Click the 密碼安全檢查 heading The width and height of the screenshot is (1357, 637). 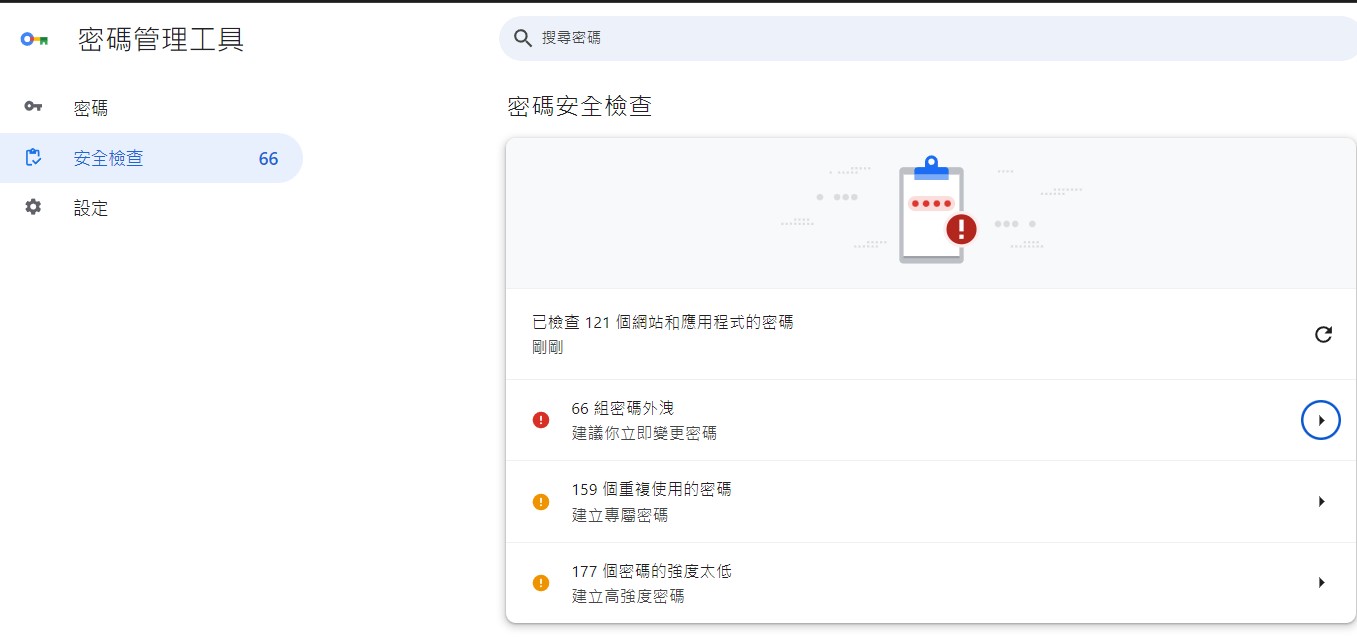pyautogui.click(x=580, y=106)
